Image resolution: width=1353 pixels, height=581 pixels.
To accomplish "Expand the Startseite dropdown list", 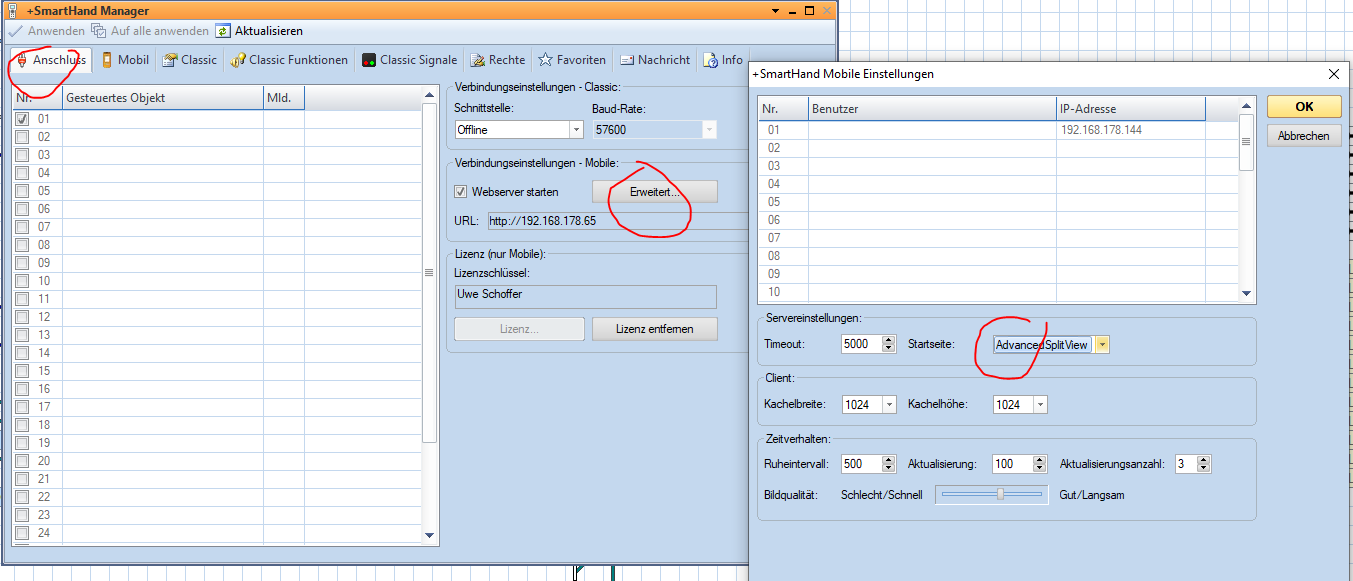I will (1102, 345).
